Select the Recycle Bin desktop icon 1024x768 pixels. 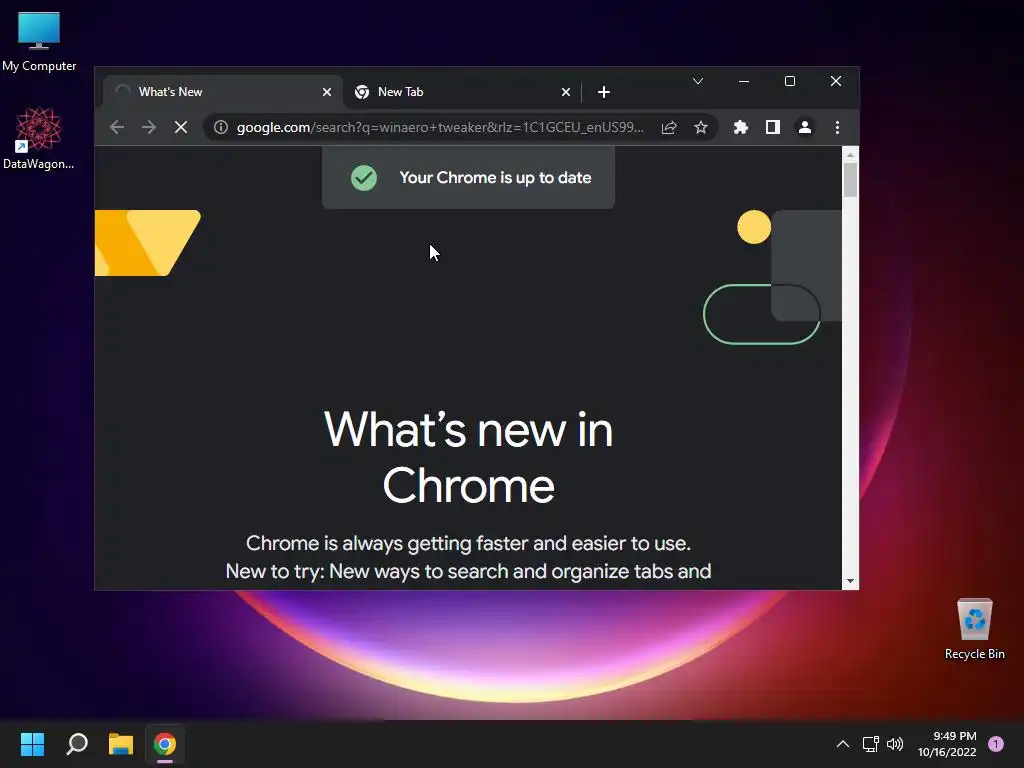tap(974, 629)
